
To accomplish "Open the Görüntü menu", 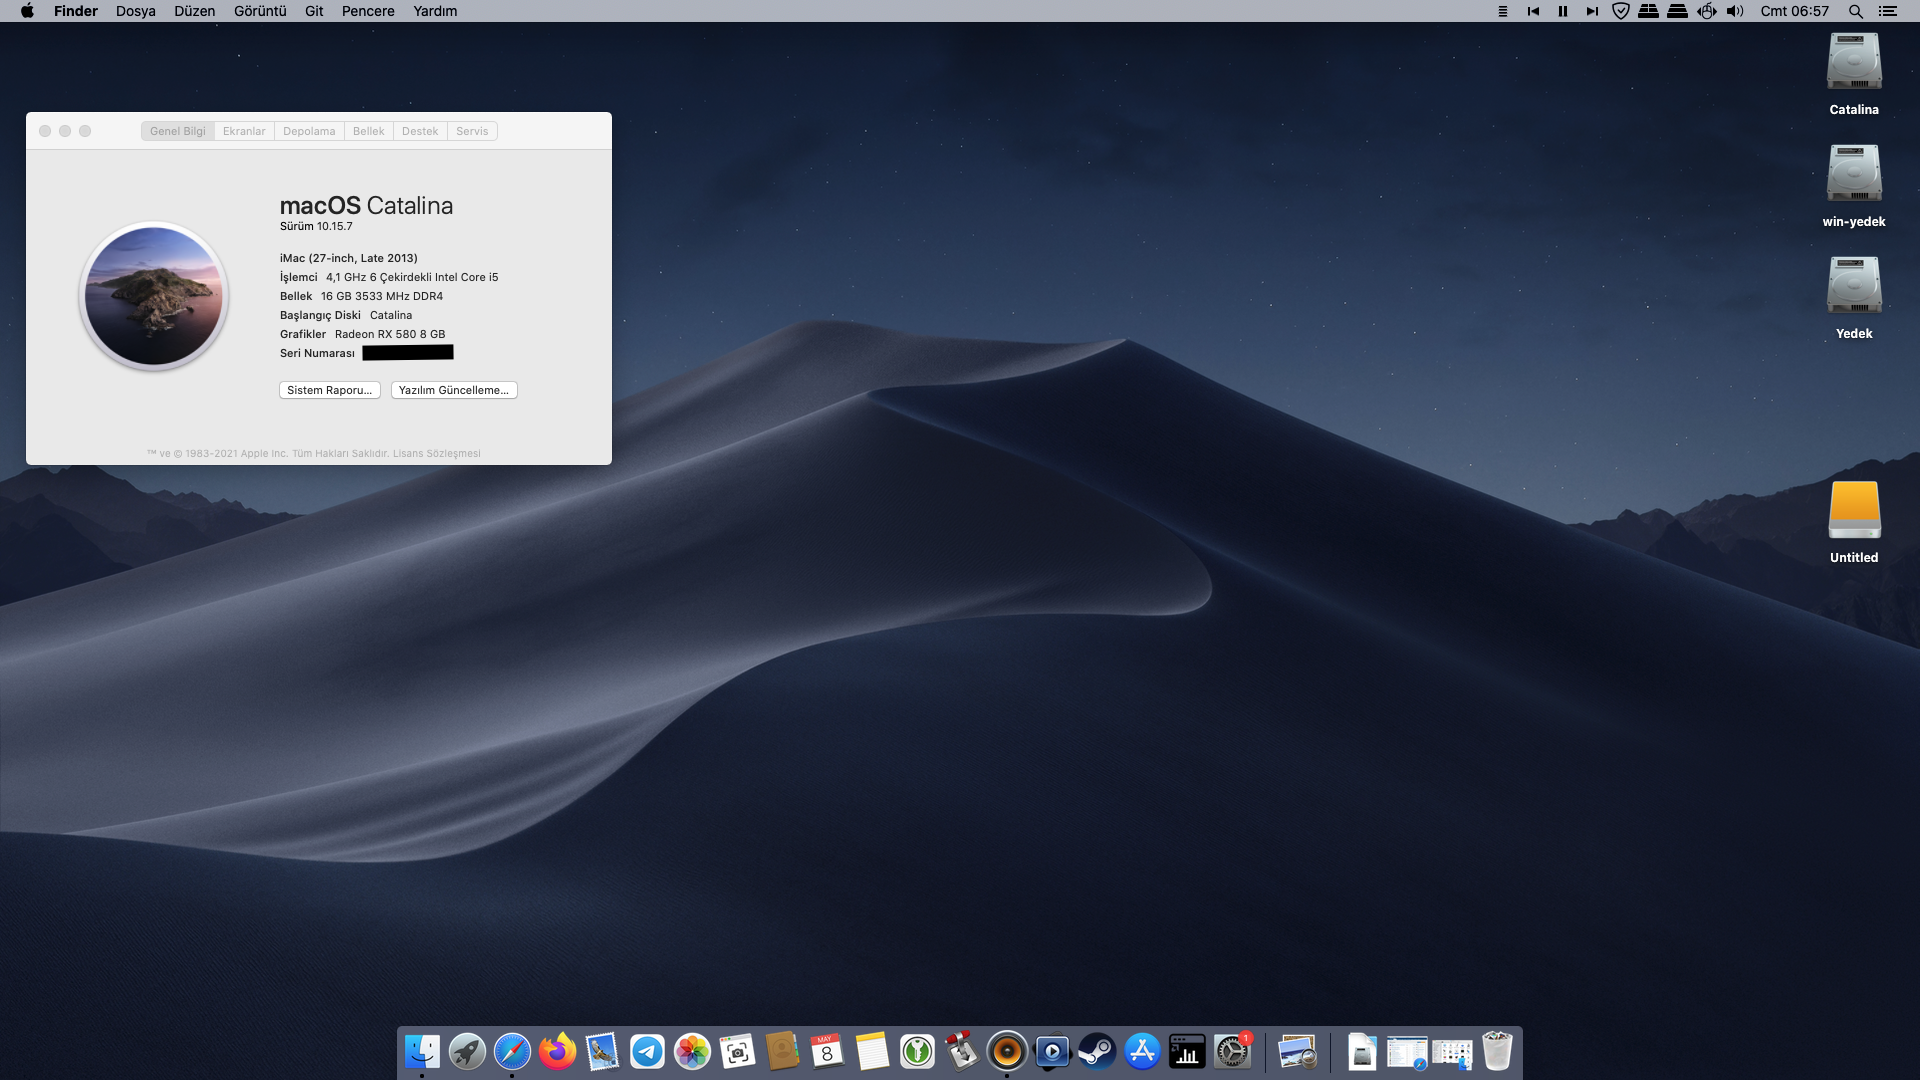I will 260,11.
